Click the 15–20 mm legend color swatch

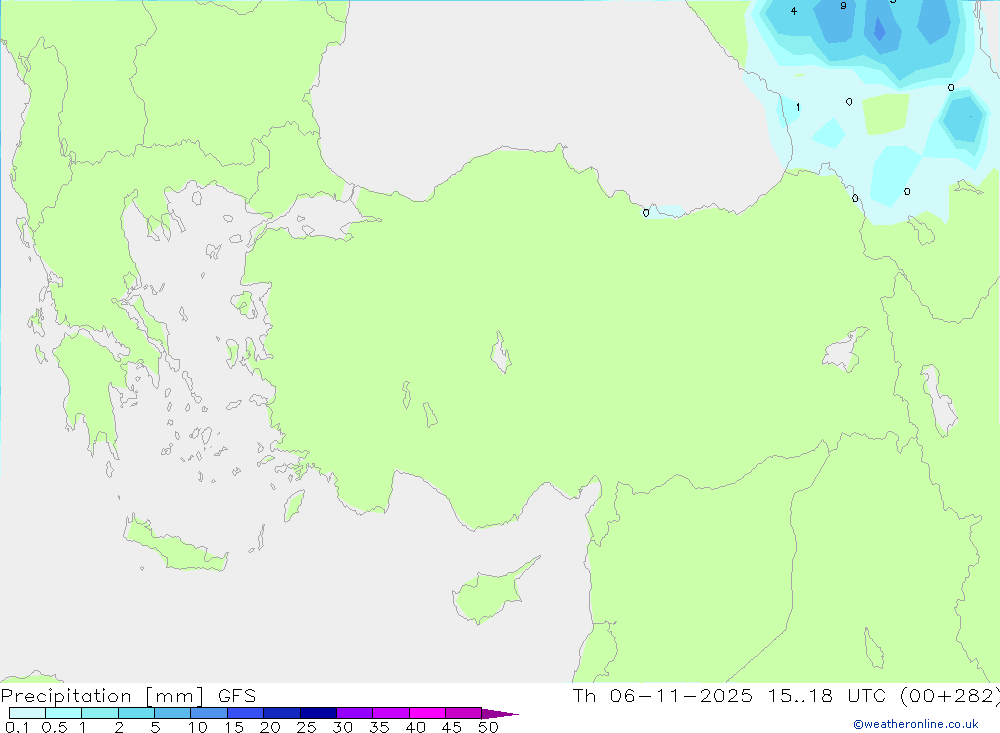[246, 713]
